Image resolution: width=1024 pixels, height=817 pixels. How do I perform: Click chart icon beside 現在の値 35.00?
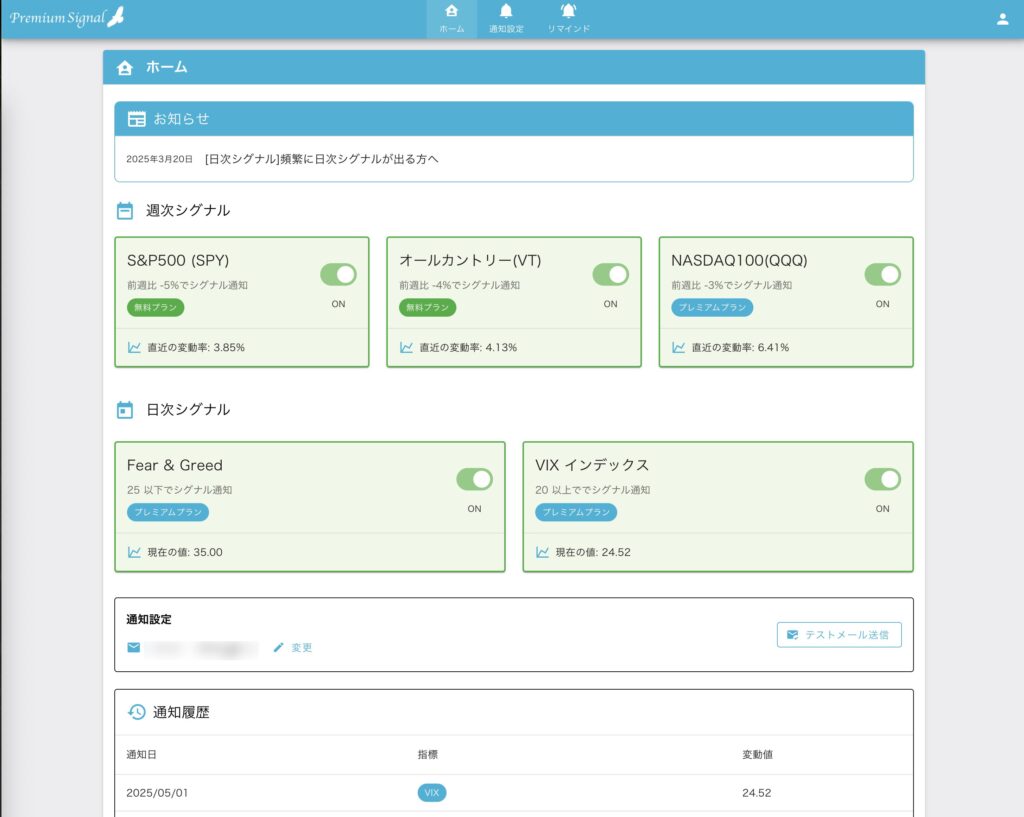134,553
